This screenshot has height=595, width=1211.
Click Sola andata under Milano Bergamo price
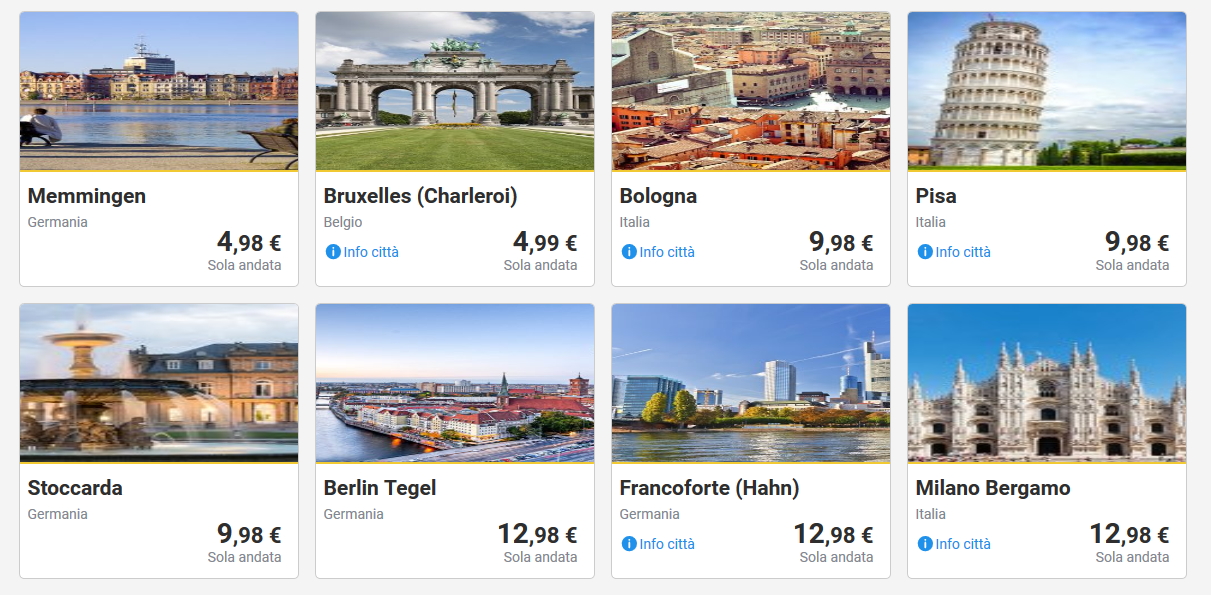pyautogui.click(x=1132, y=557)
